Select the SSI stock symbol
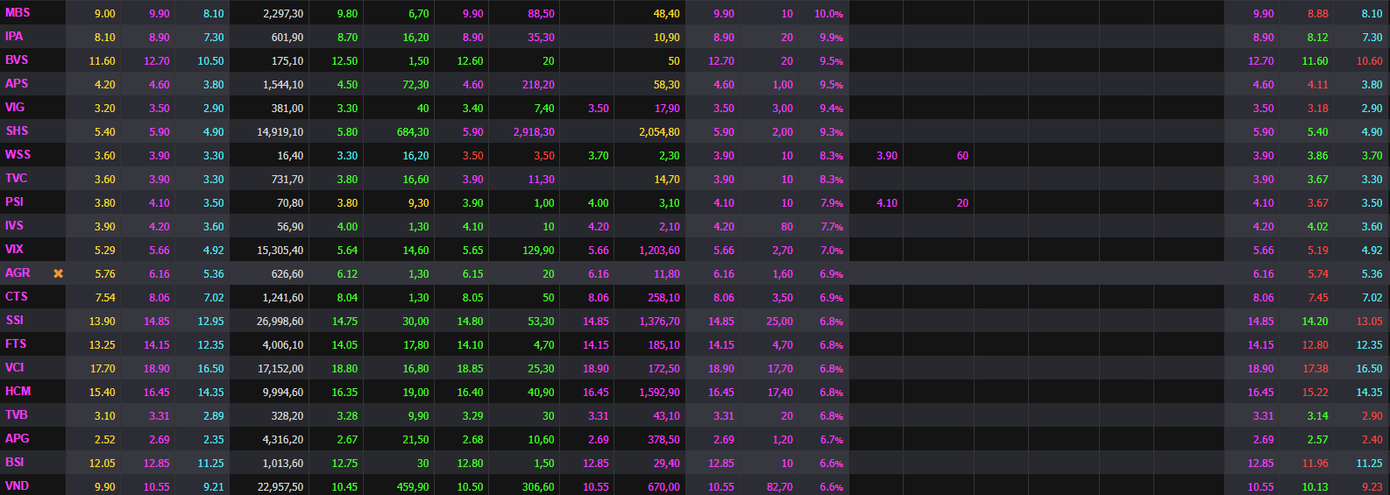The width and height of the screenshot is (1390, 495). (x=15, y=321)
